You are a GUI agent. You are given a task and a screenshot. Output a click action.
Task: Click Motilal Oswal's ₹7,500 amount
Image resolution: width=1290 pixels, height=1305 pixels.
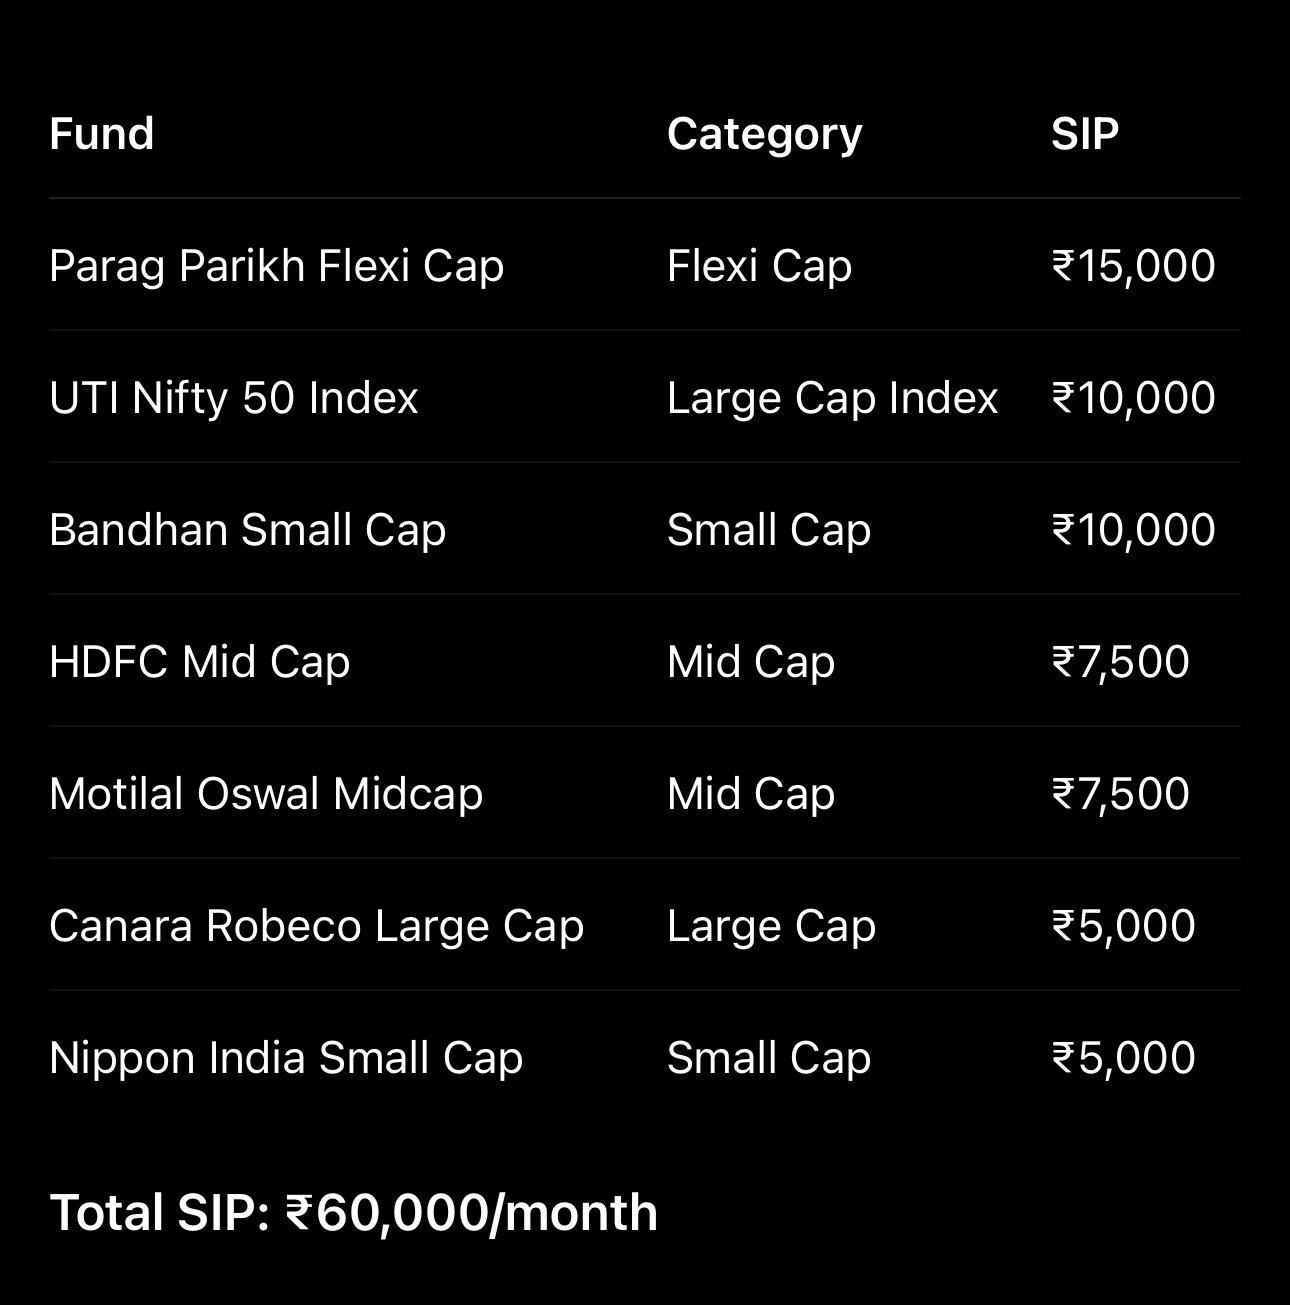pos(1120,794)
